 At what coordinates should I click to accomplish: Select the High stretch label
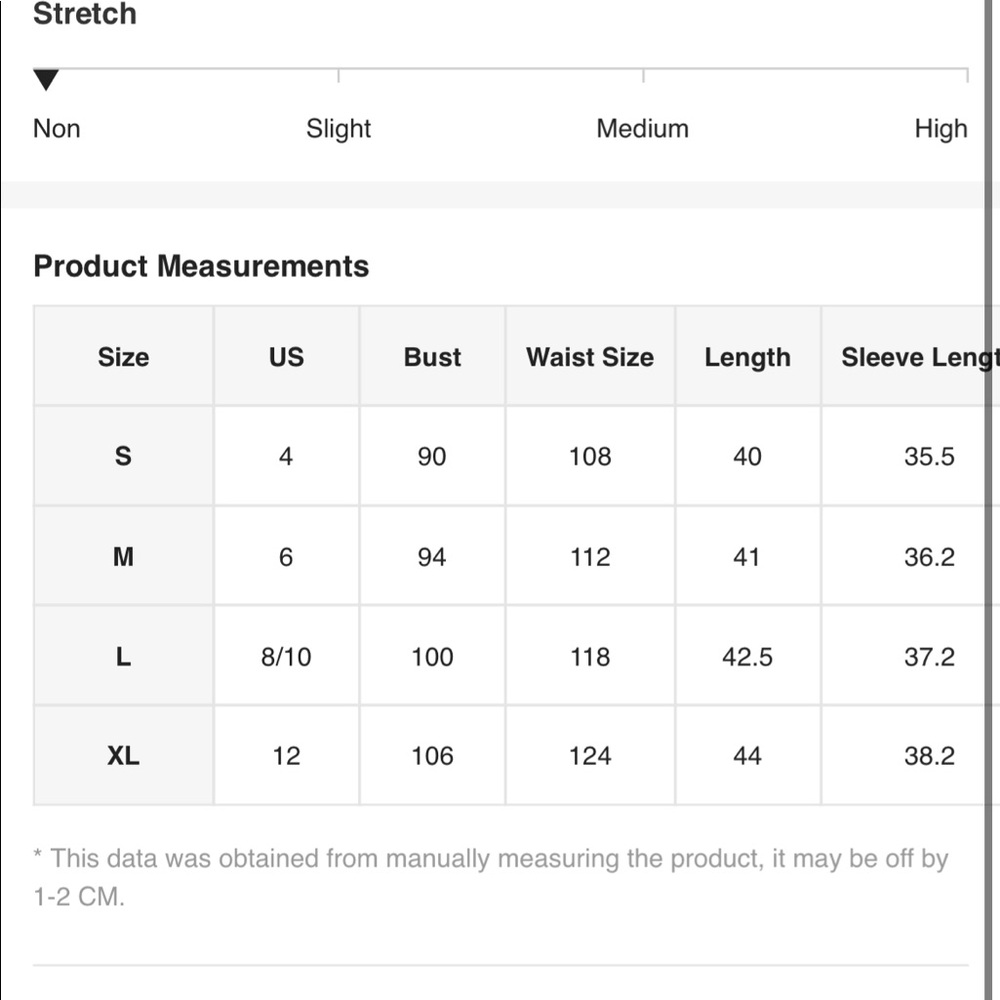[941, 129]
